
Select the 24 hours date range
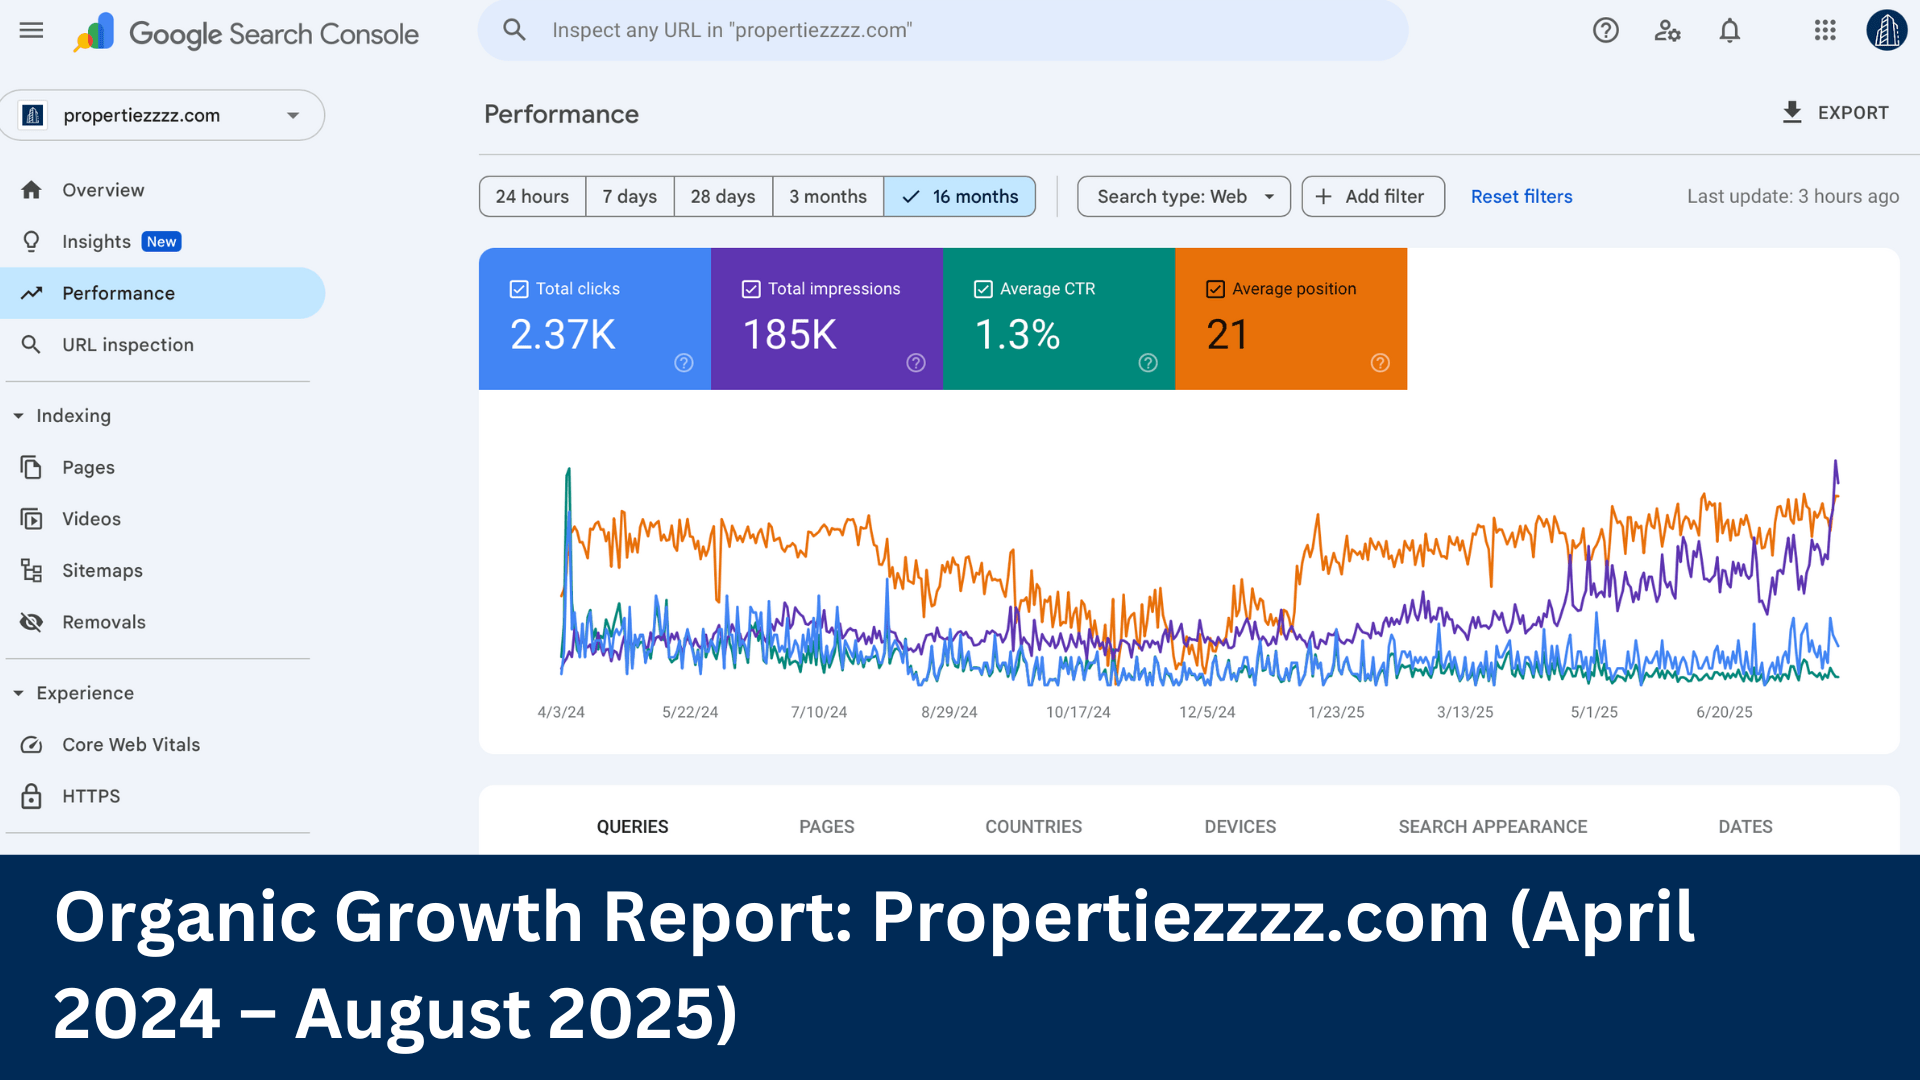532,196
